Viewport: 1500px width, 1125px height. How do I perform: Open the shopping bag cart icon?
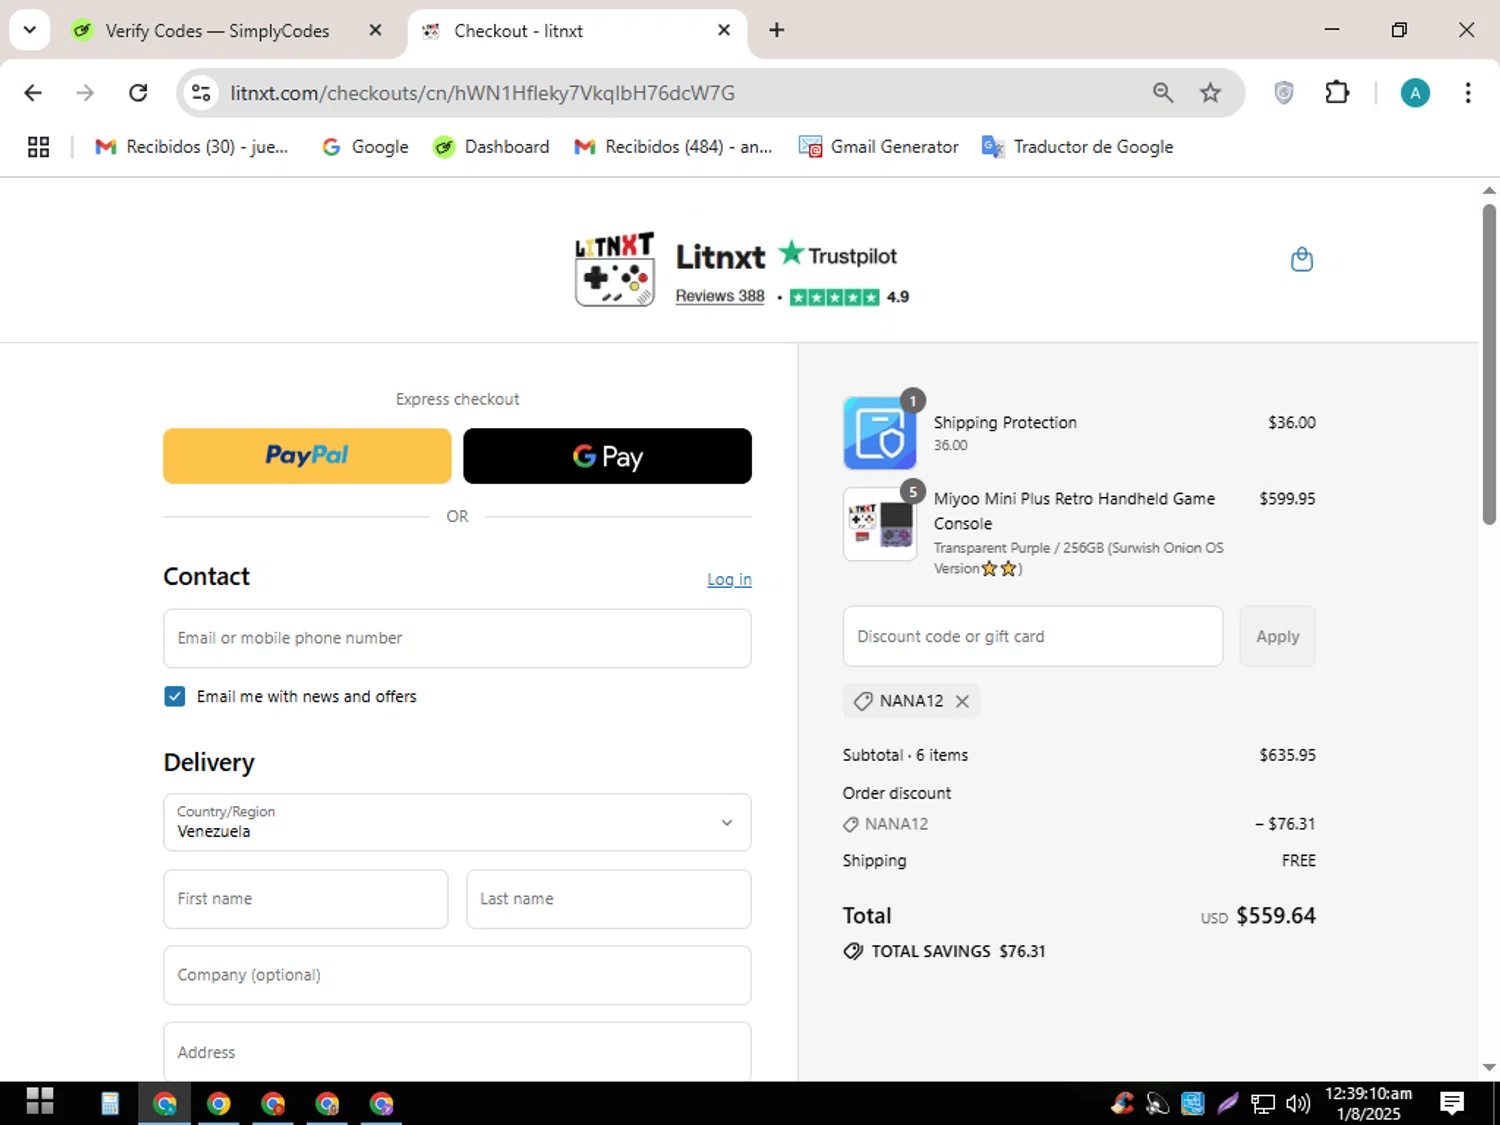pyautogui.click(x=1301, y=260)
